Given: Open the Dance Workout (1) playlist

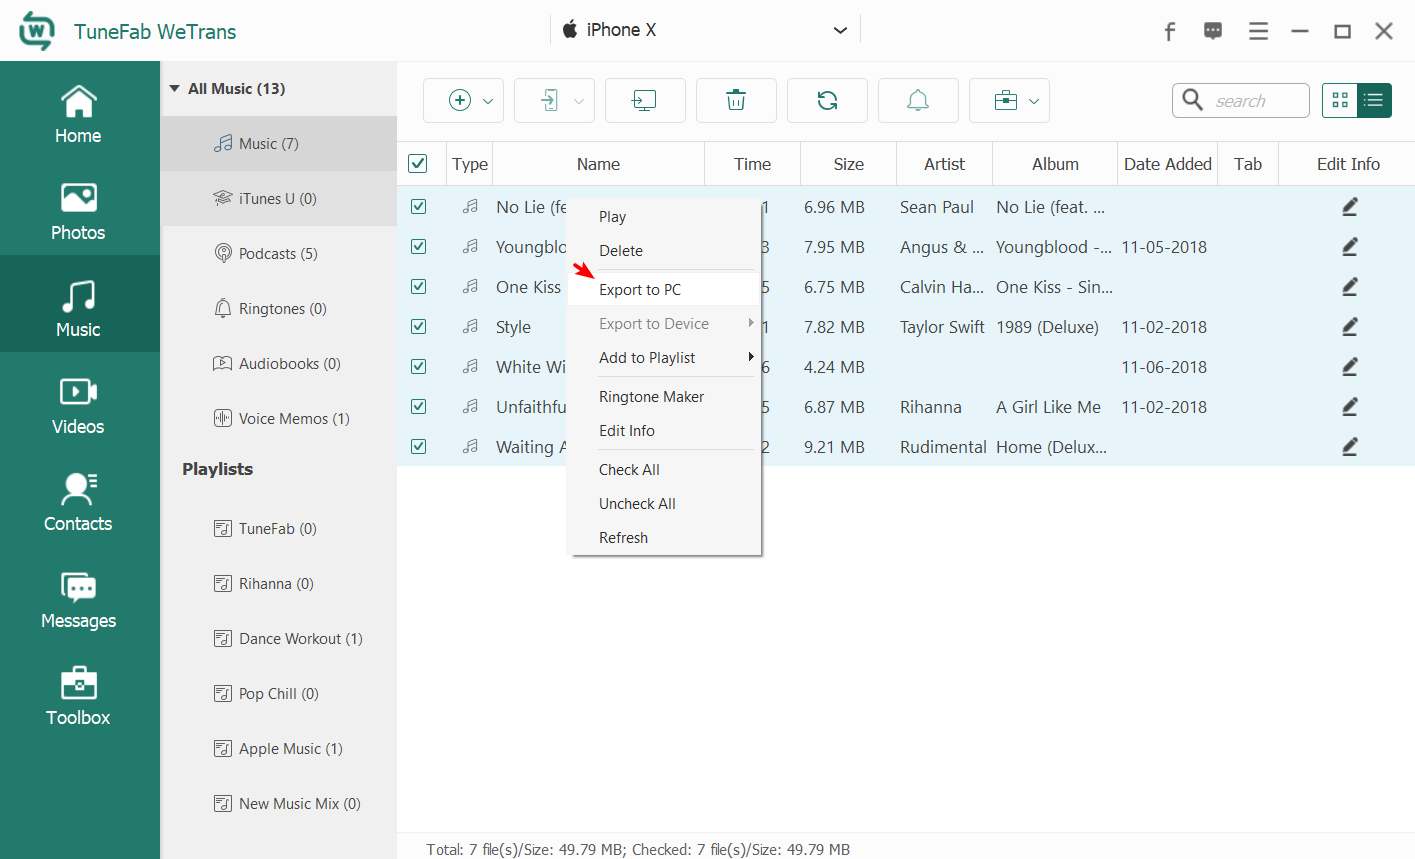Looking at the screenshot, I should point(279,639).
